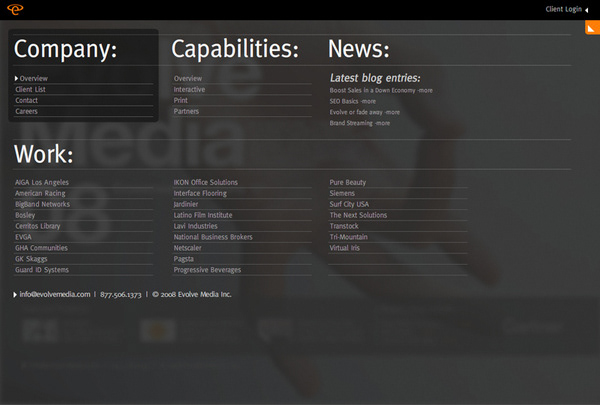The image size is (600, 405).
Task: View Tri-Mountain work
Action: pyautogui.click(x=348, y=237)
